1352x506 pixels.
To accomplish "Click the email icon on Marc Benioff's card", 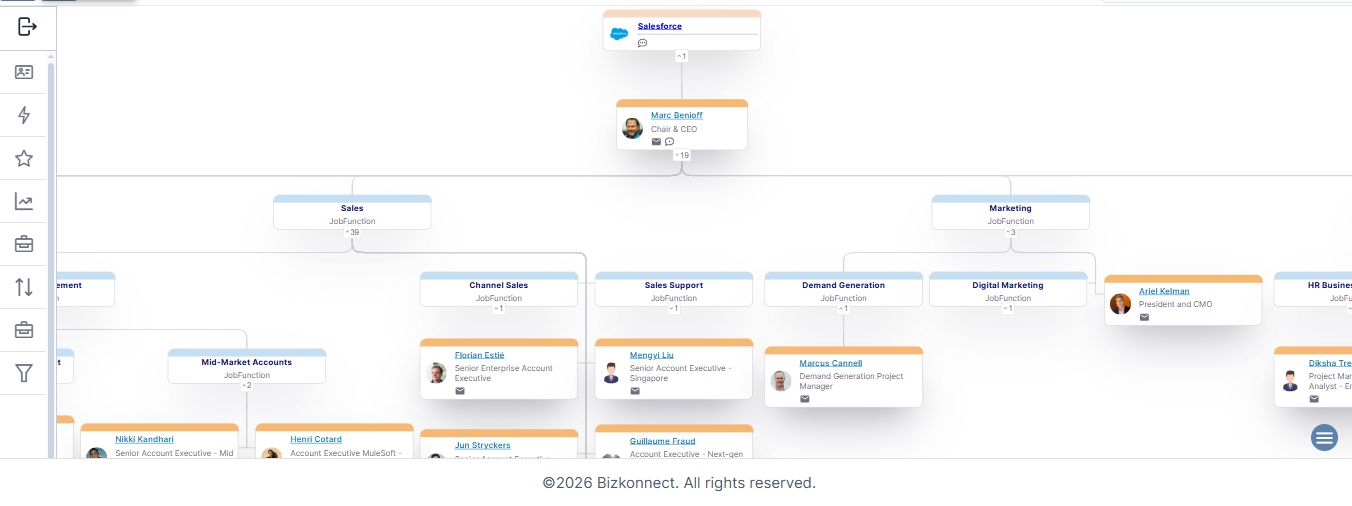I will (x=656, y=142).
